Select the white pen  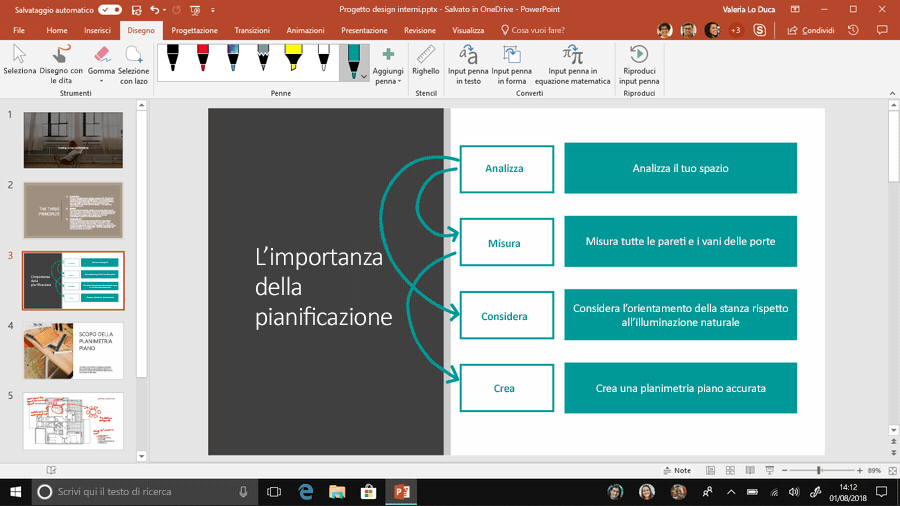(x=324, y=58)
